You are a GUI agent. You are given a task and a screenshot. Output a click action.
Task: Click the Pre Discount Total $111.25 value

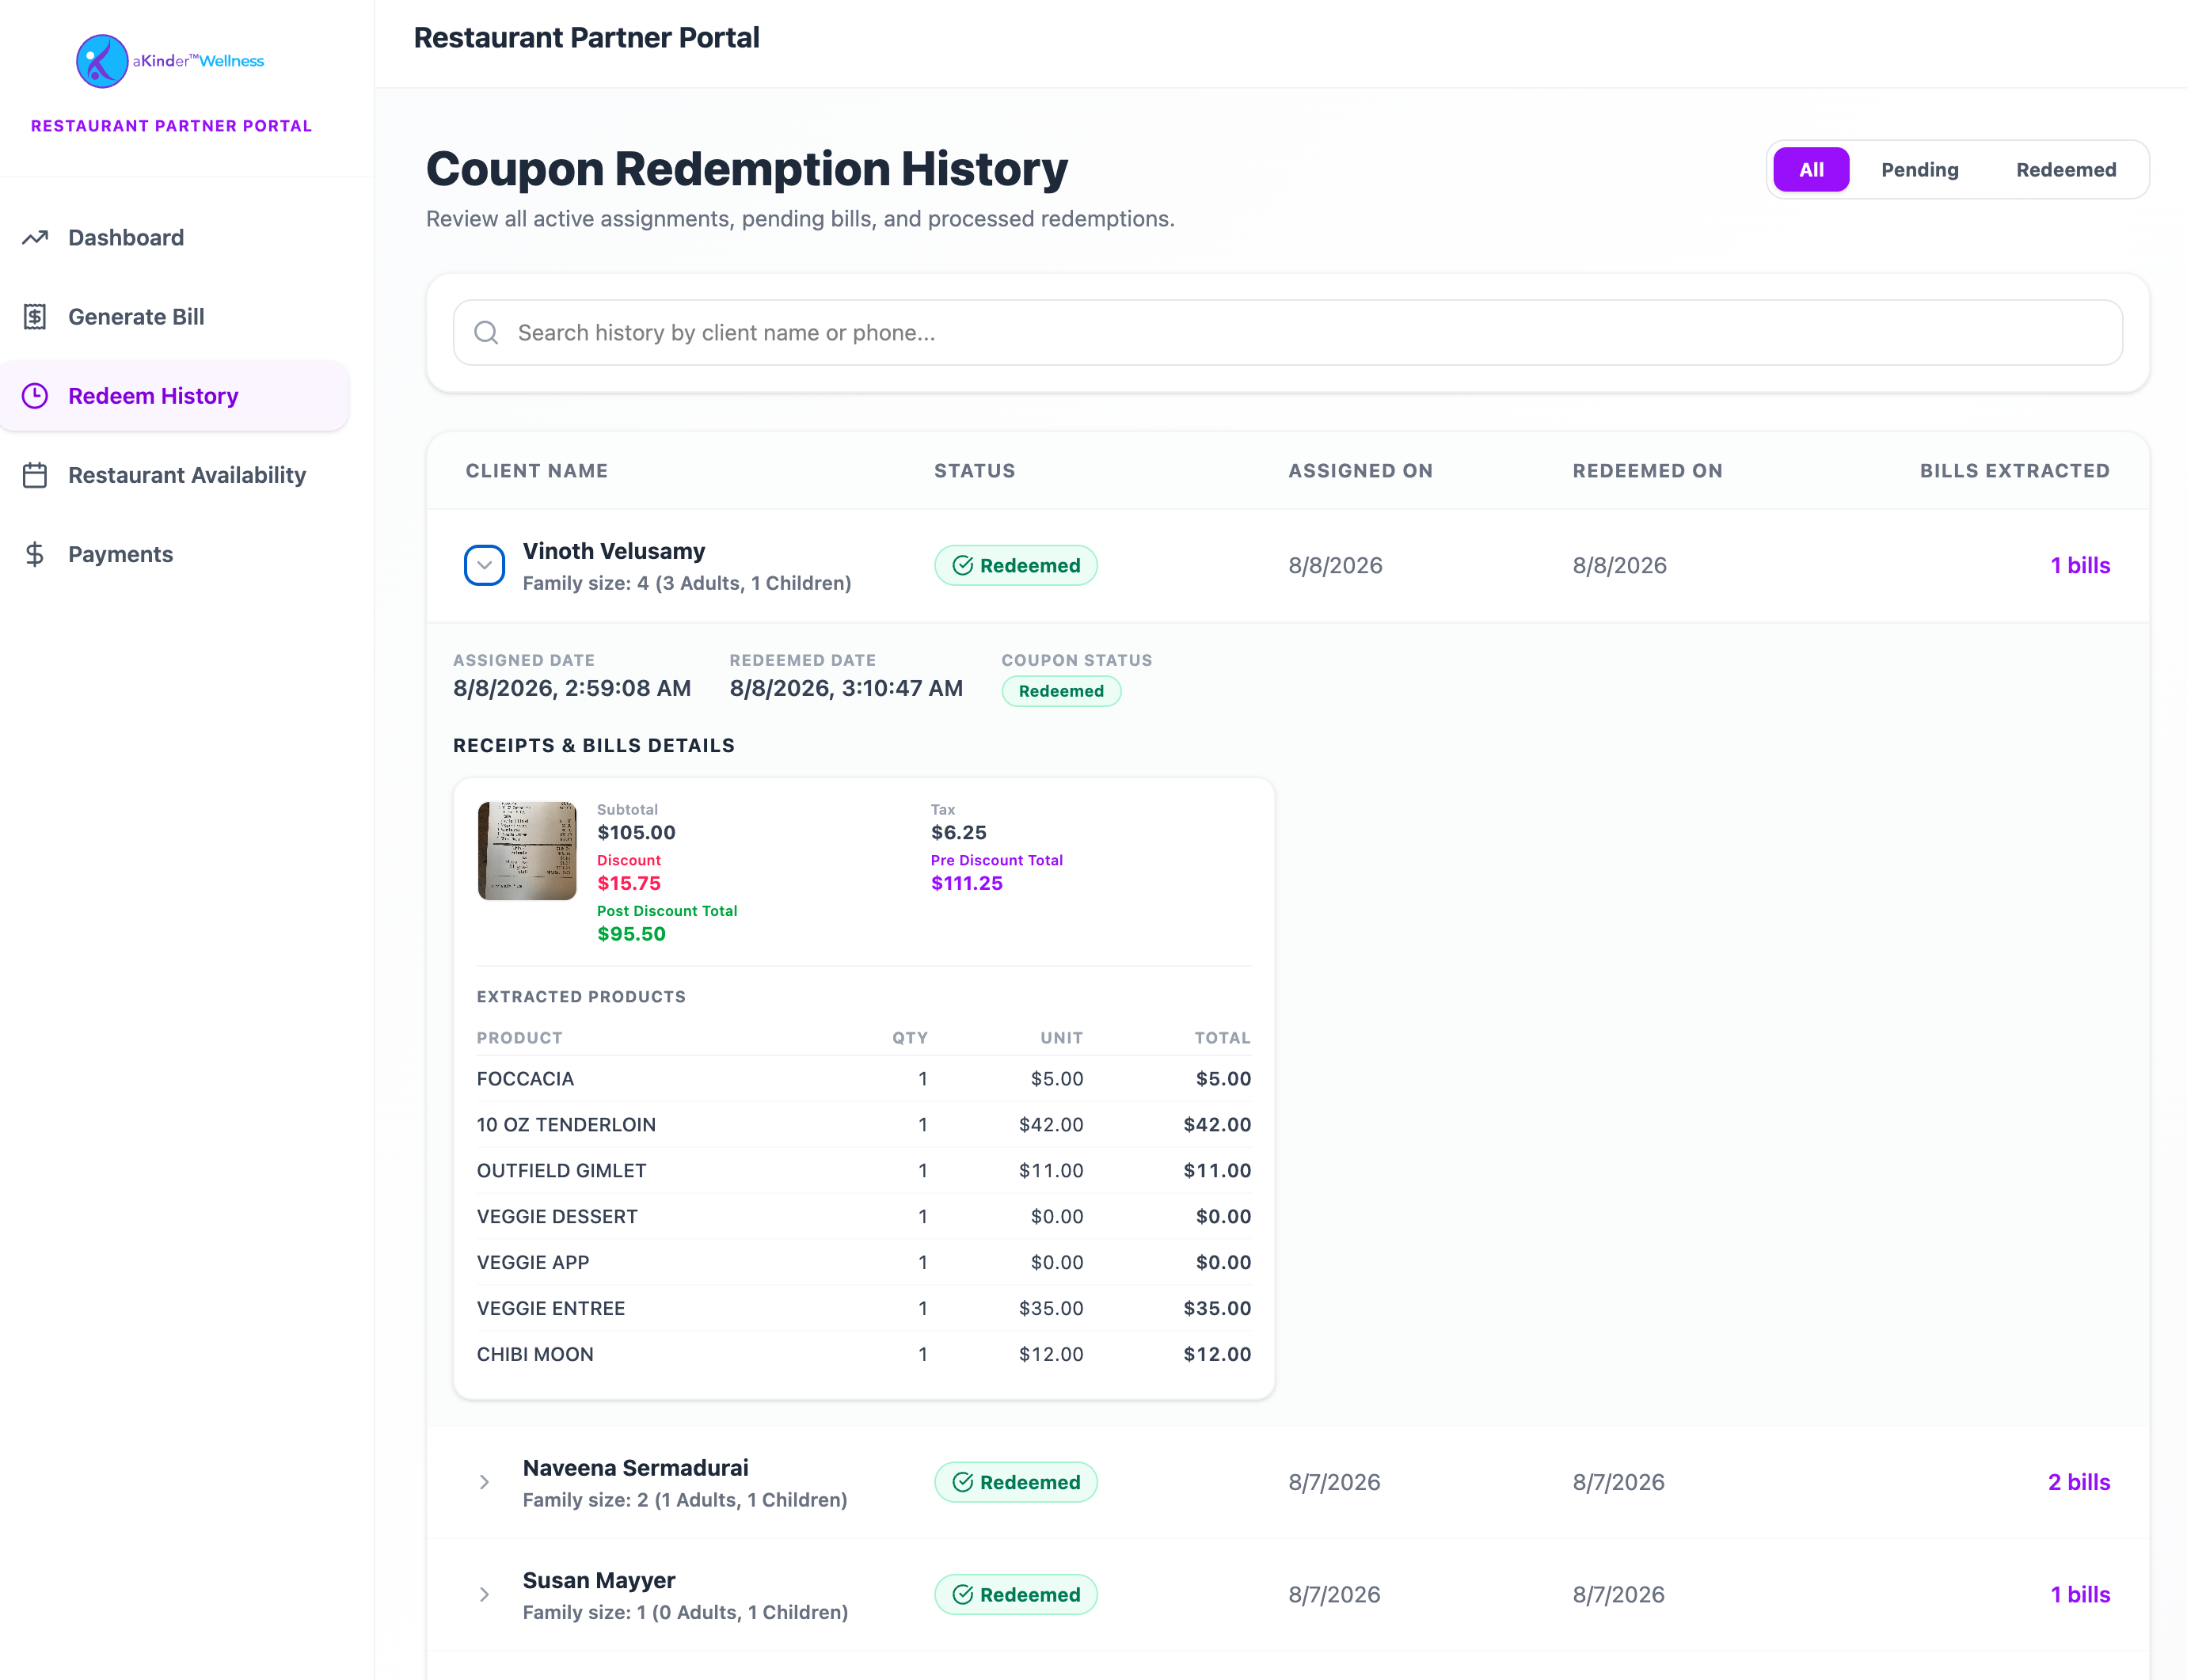coord(966,883)
